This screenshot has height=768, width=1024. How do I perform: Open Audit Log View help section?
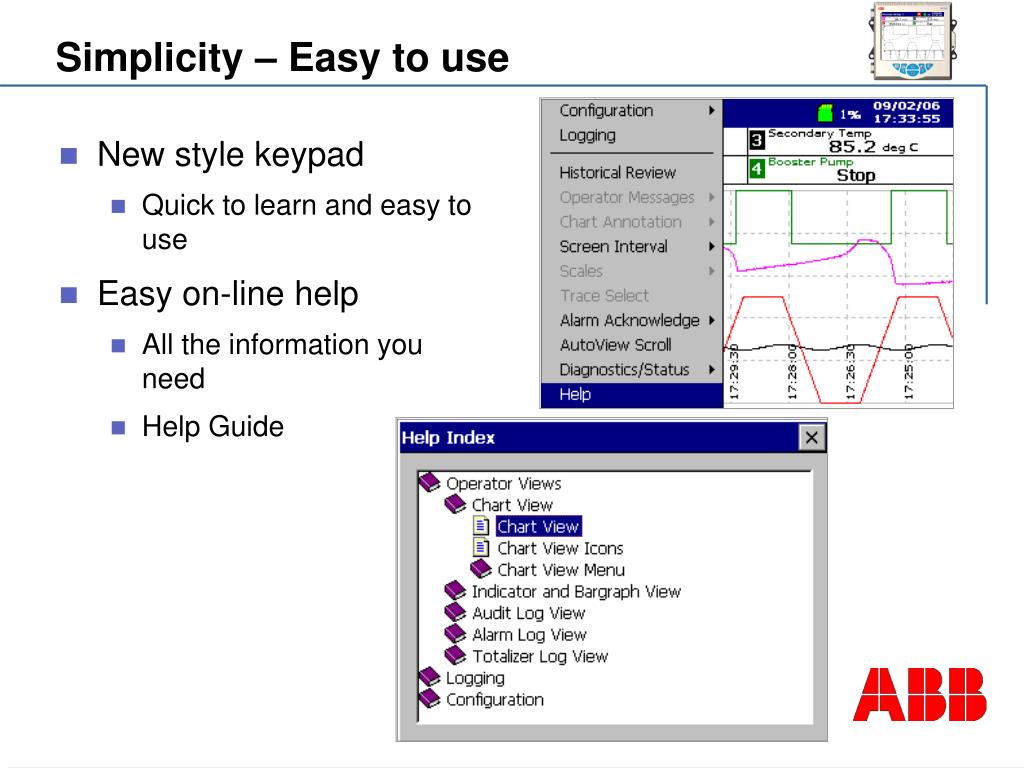pyautogui.click(x=528, y=613)
